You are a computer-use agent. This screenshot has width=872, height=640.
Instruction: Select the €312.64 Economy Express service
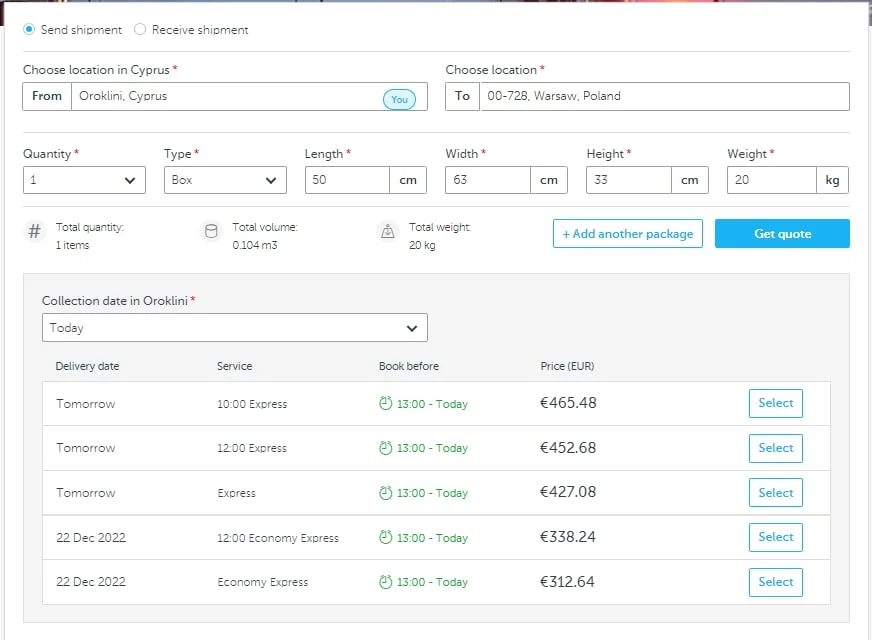coord(775,582)
